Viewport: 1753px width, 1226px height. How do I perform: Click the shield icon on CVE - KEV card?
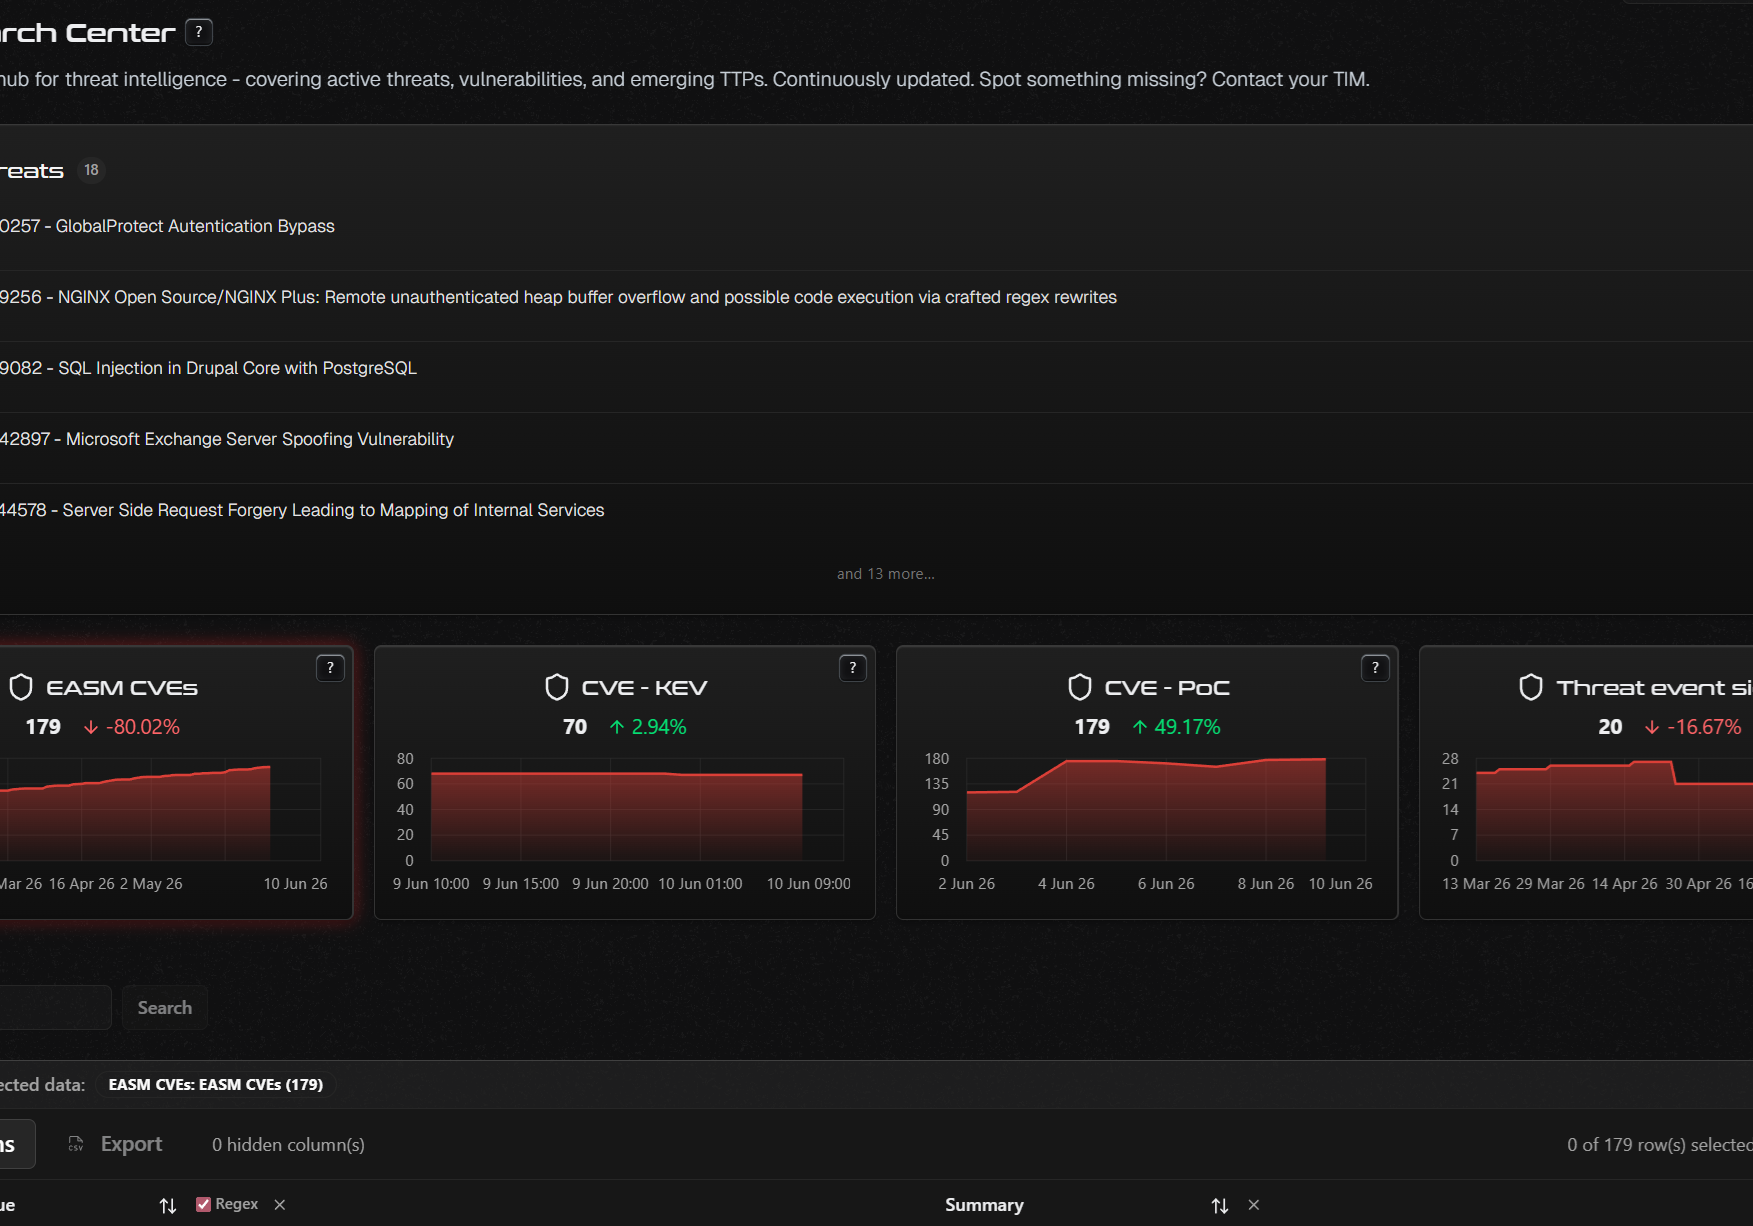557,687
